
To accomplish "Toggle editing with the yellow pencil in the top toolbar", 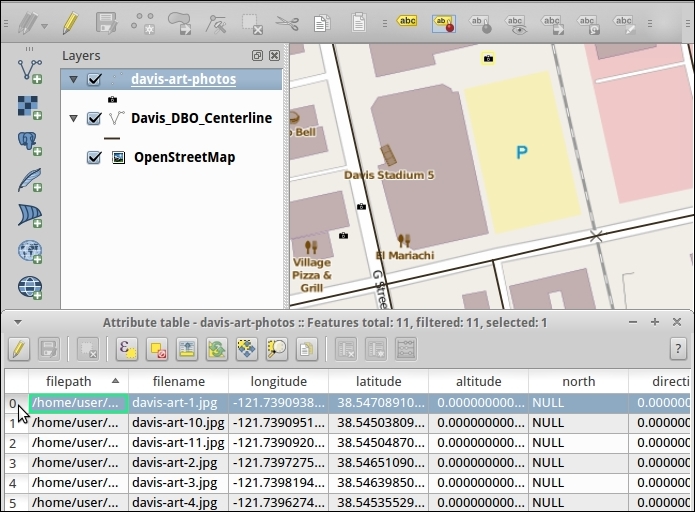I will click(x=71, y=21).
